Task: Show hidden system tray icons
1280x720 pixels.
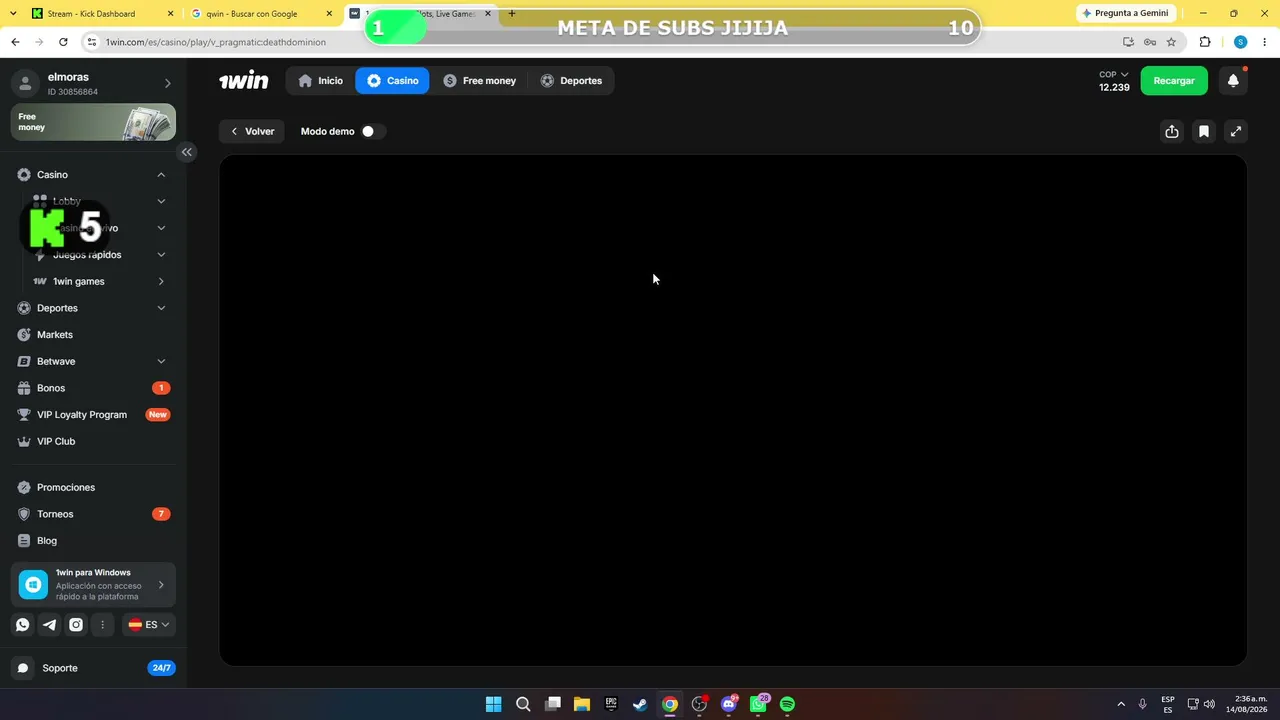Action: (x=1120, y=704)
